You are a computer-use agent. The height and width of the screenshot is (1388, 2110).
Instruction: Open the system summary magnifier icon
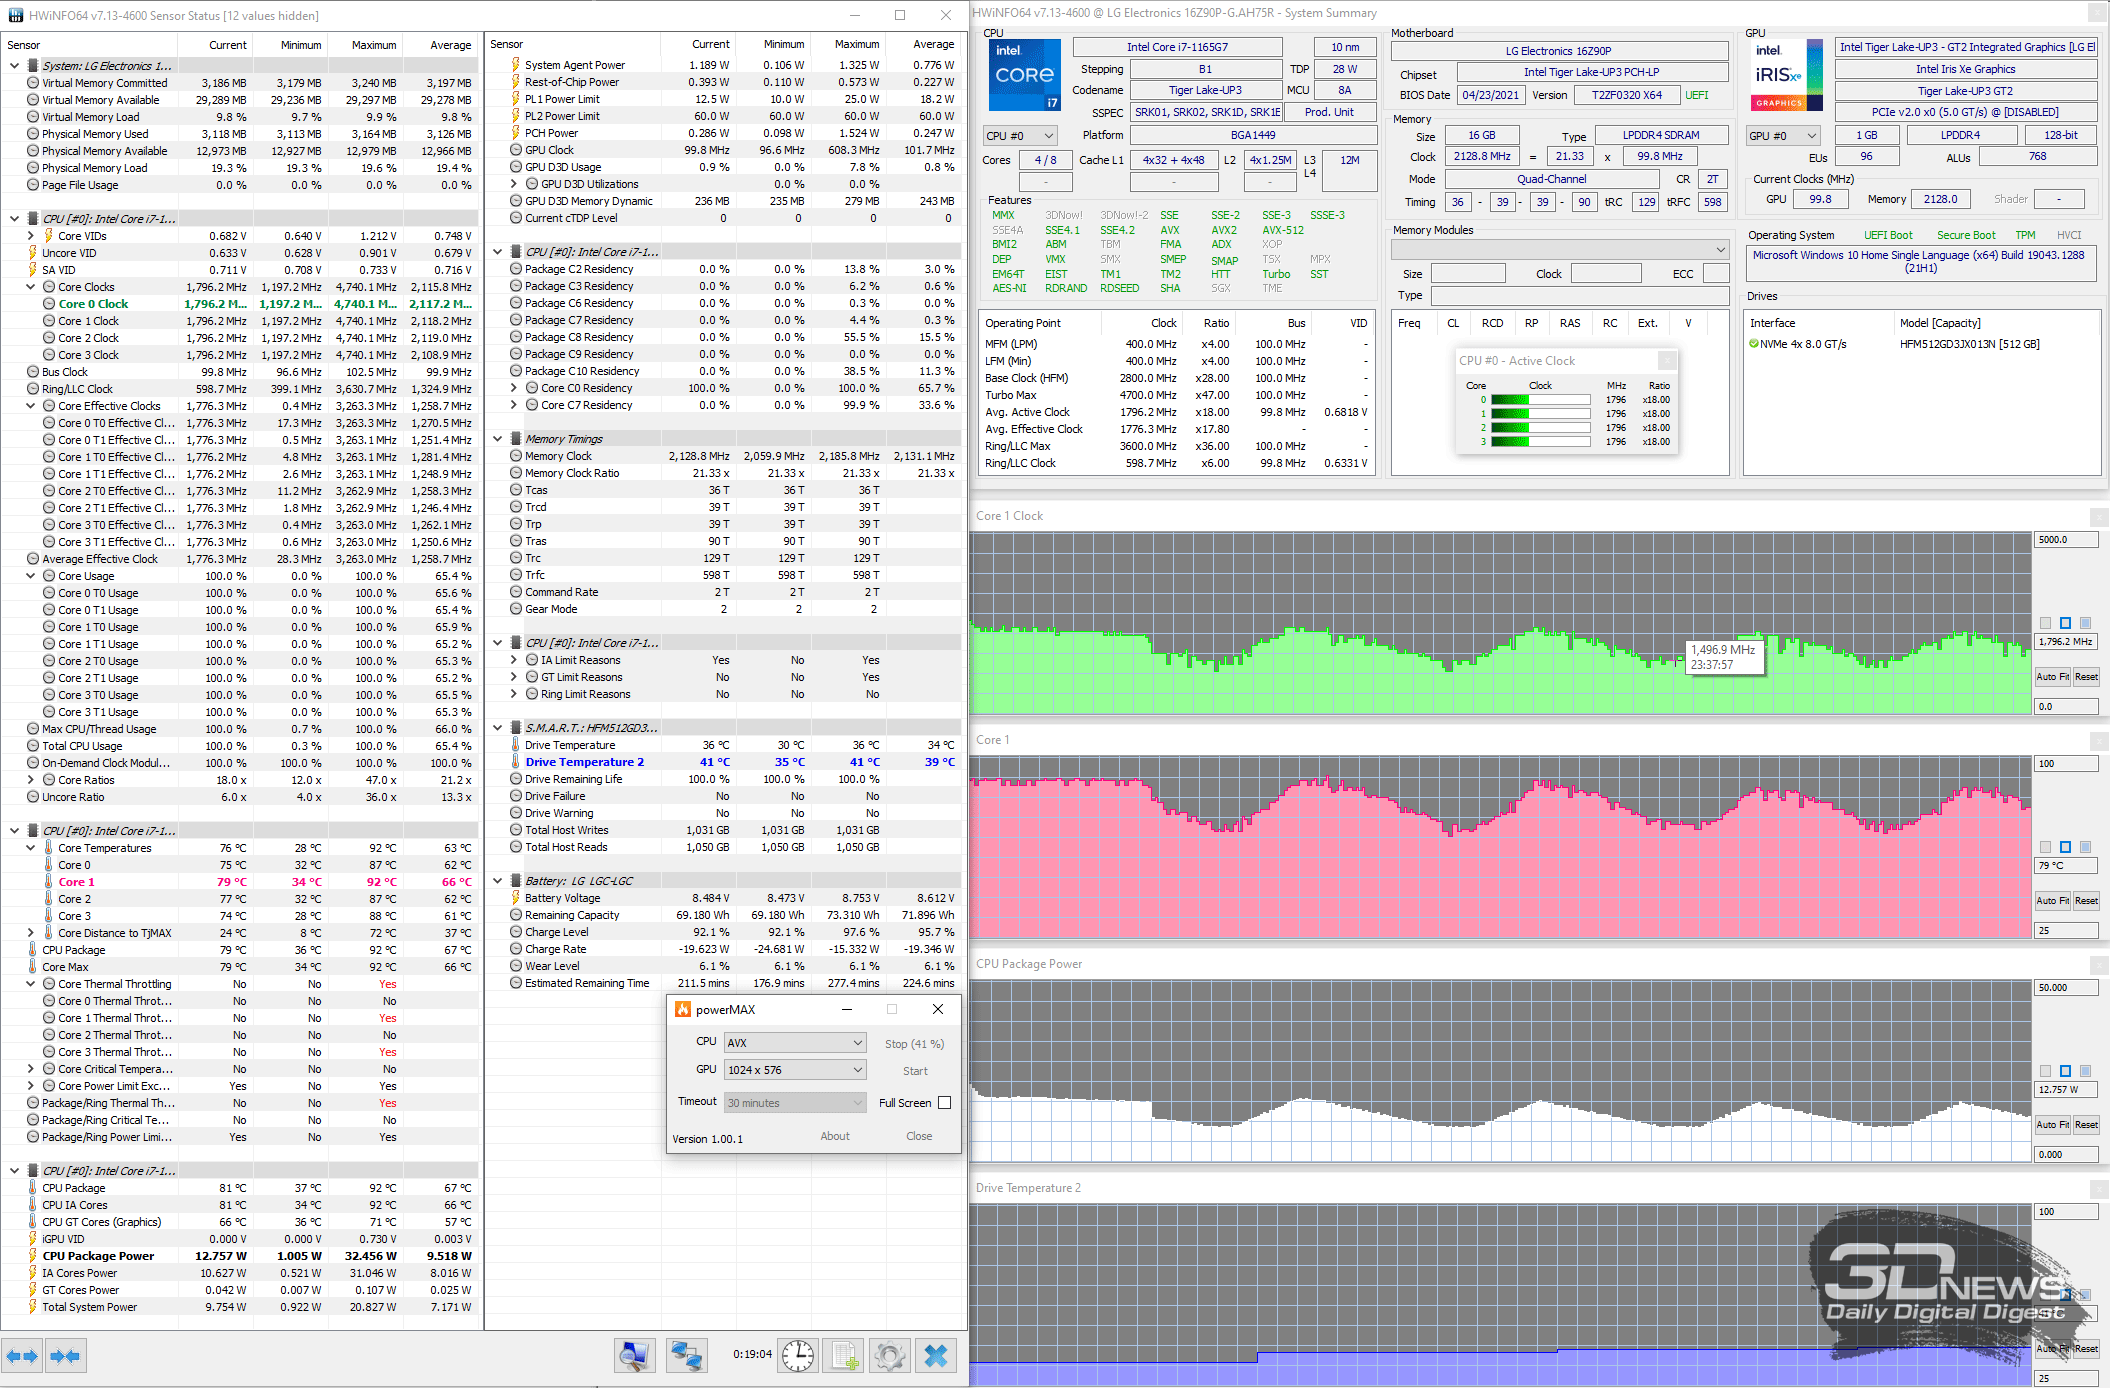click(635, 1356)
